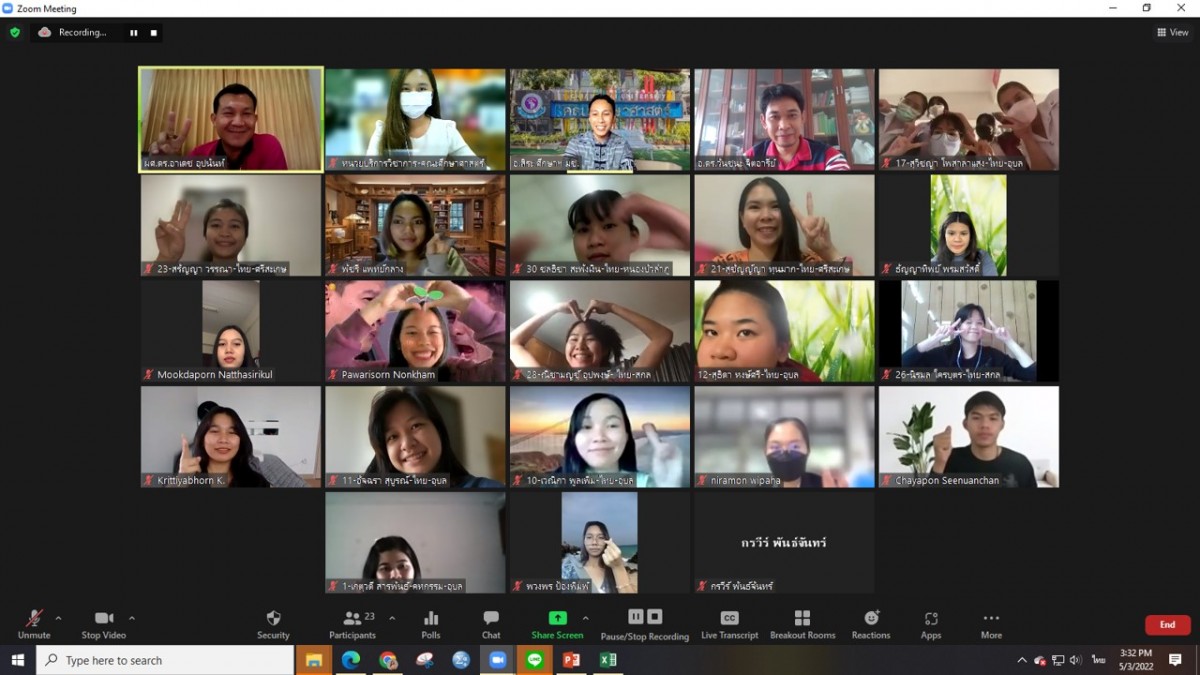
Task: Switch the ไทย input language indicator
Action: pos(1099,660)
